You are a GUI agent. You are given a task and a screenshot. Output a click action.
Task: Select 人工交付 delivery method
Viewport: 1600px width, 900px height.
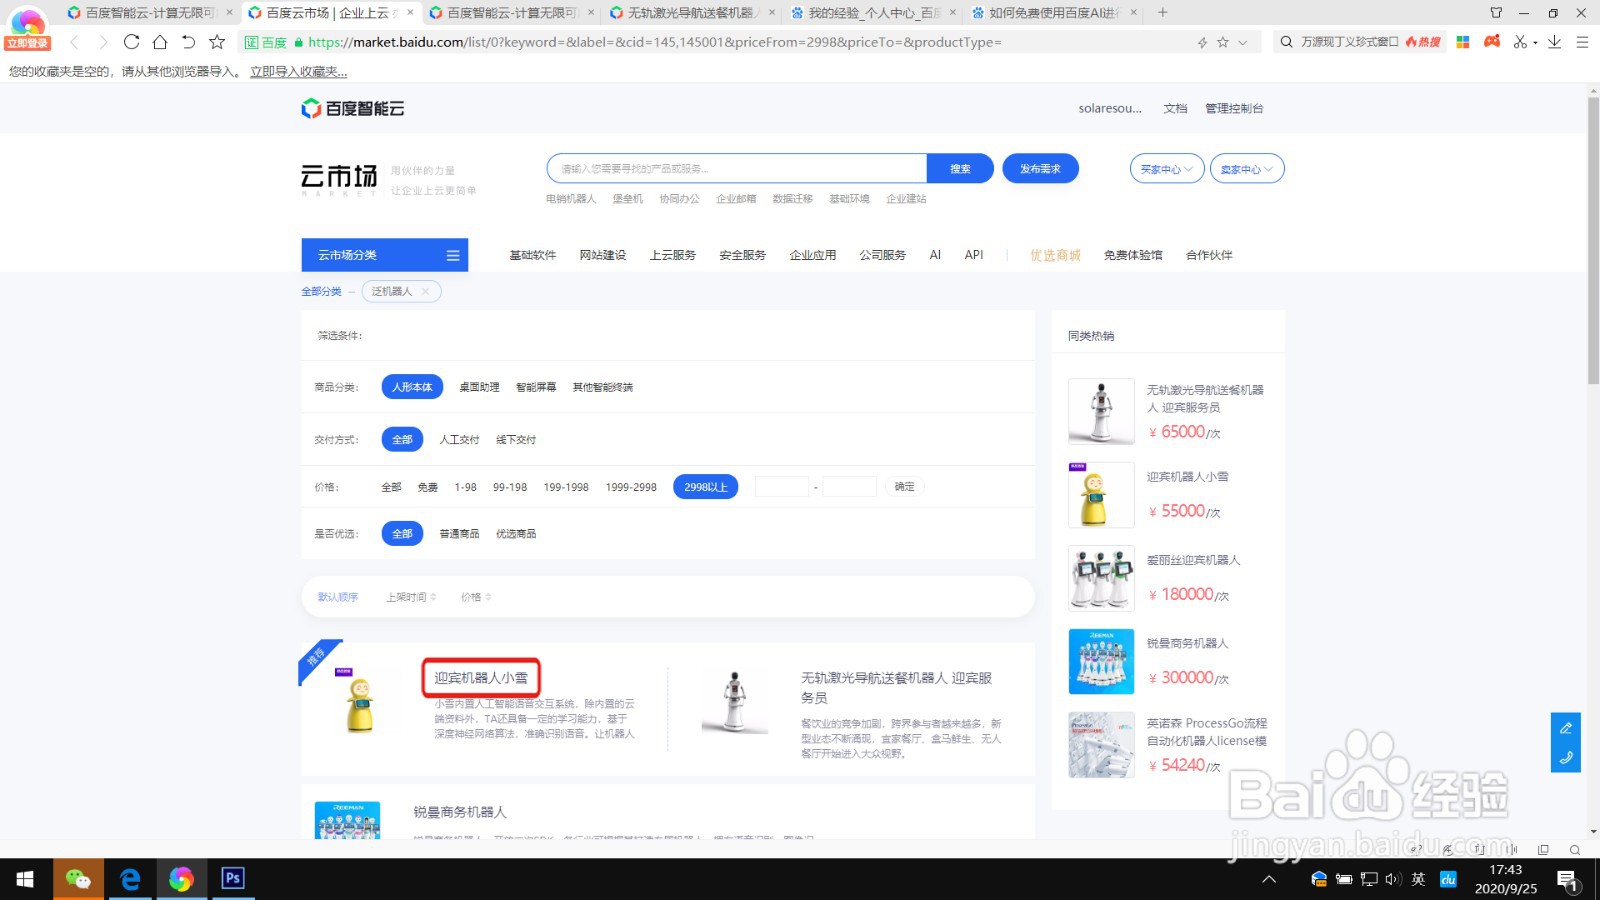click(x=459, y=440)
